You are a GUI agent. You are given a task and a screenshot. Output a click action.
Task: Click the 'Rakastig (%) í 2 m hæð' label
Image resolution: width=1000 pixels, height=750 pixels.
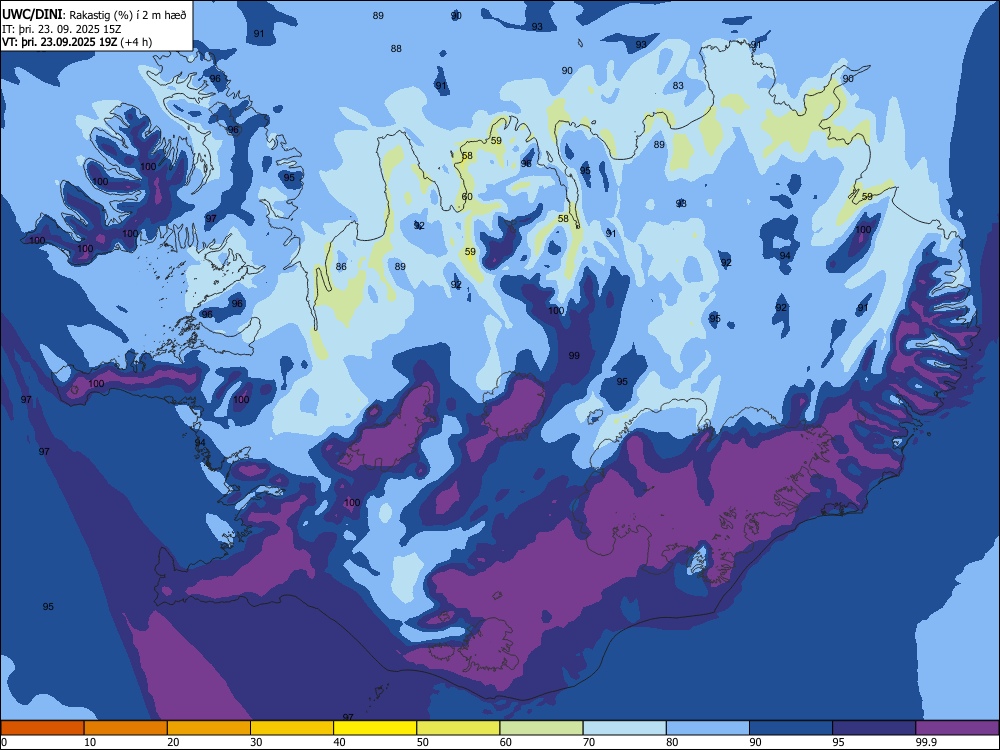[128, 15]
